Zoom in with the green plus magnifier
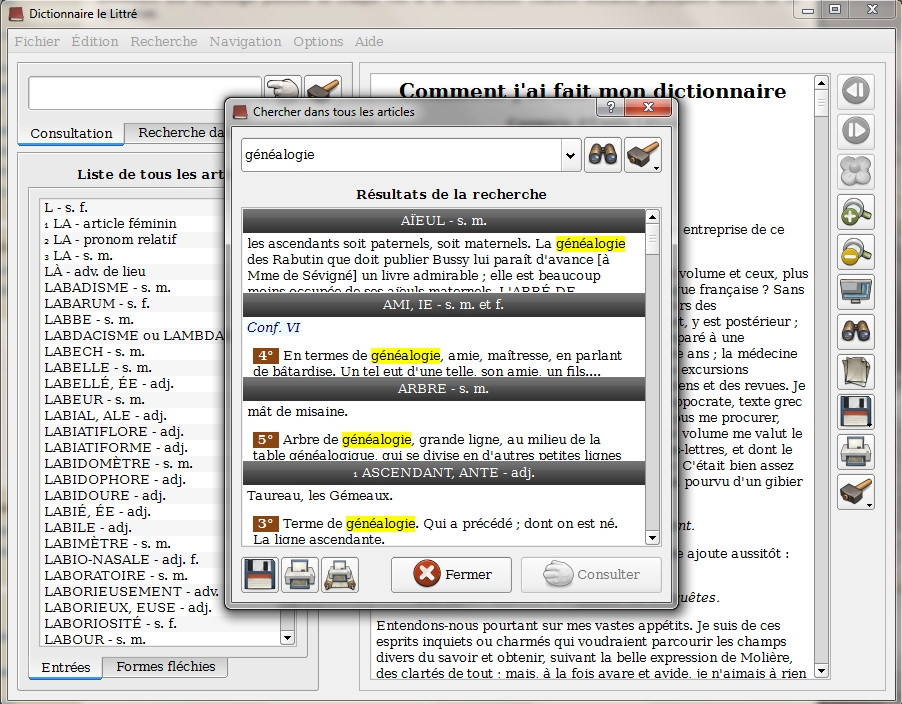The image size is (902, 704). 856,212
